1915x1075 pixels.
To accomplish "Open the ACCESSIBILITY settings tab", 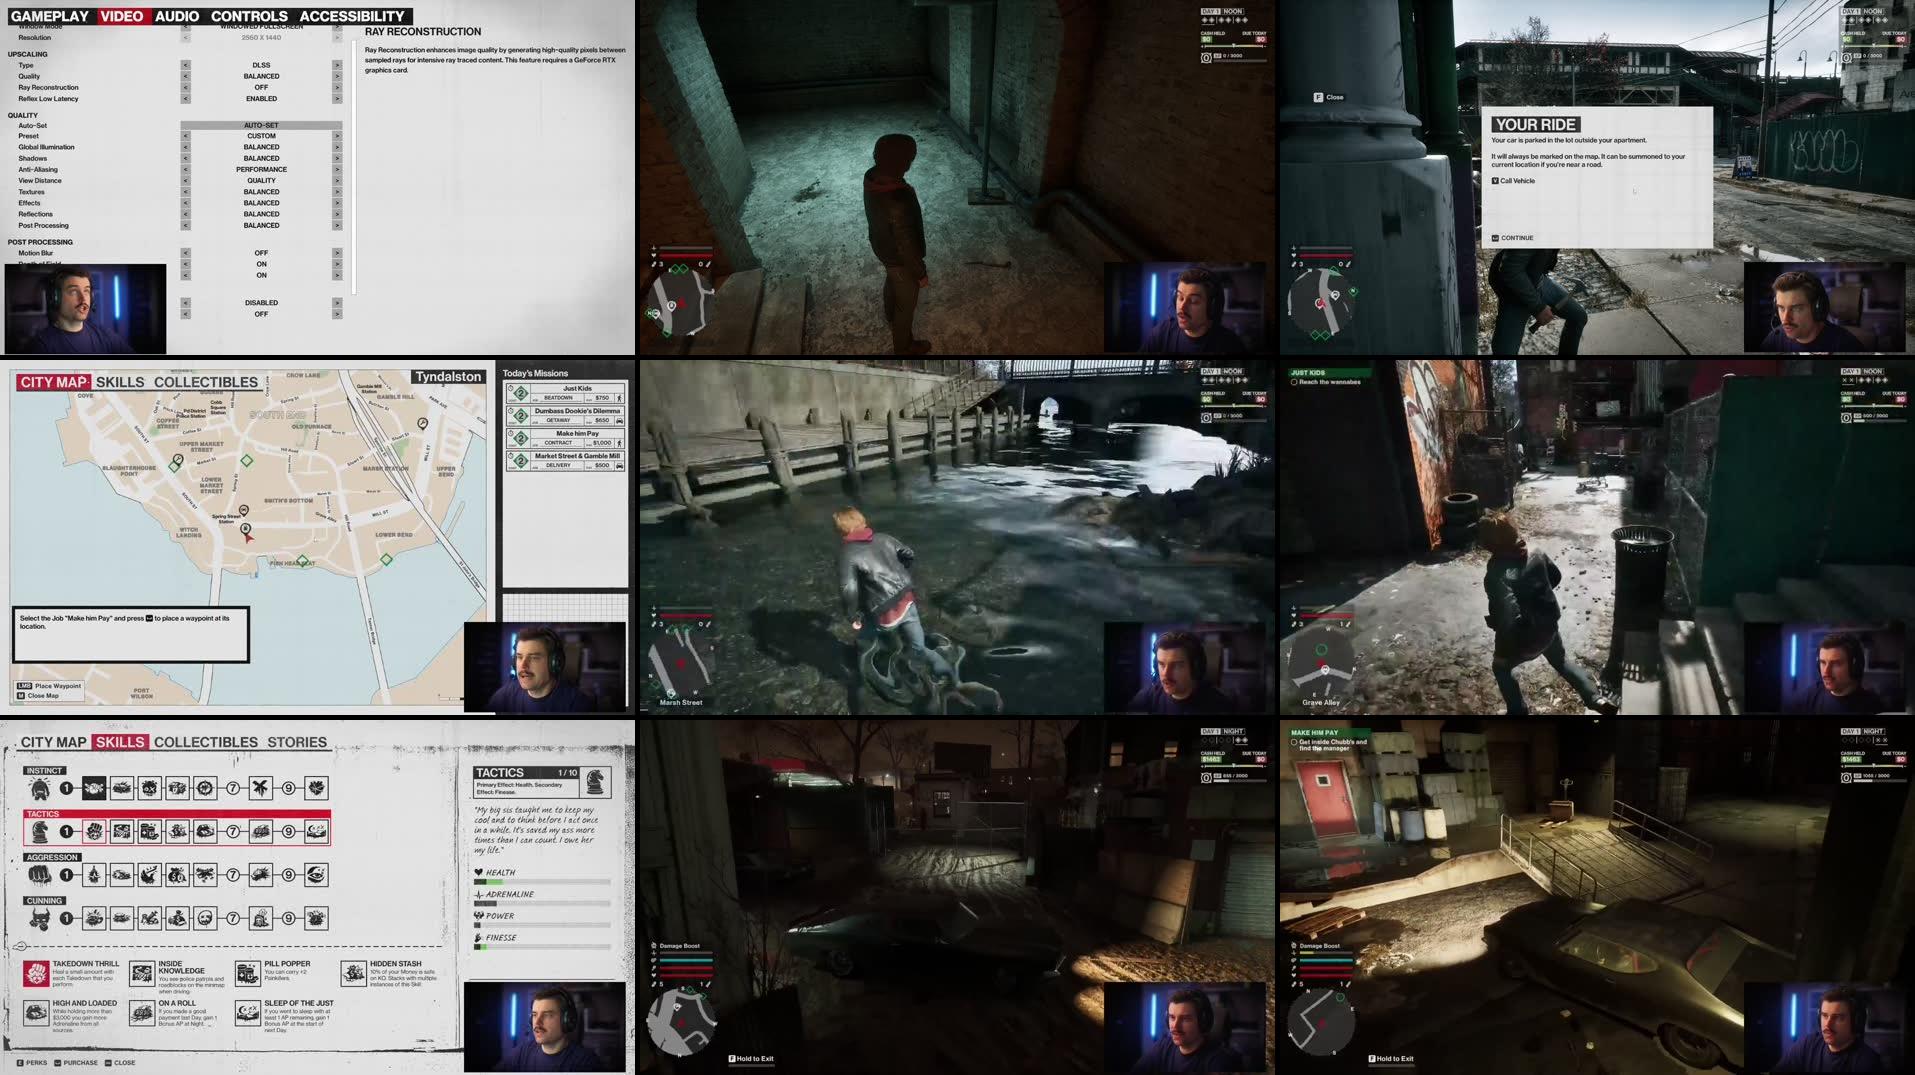I will [x=352, y=16].
